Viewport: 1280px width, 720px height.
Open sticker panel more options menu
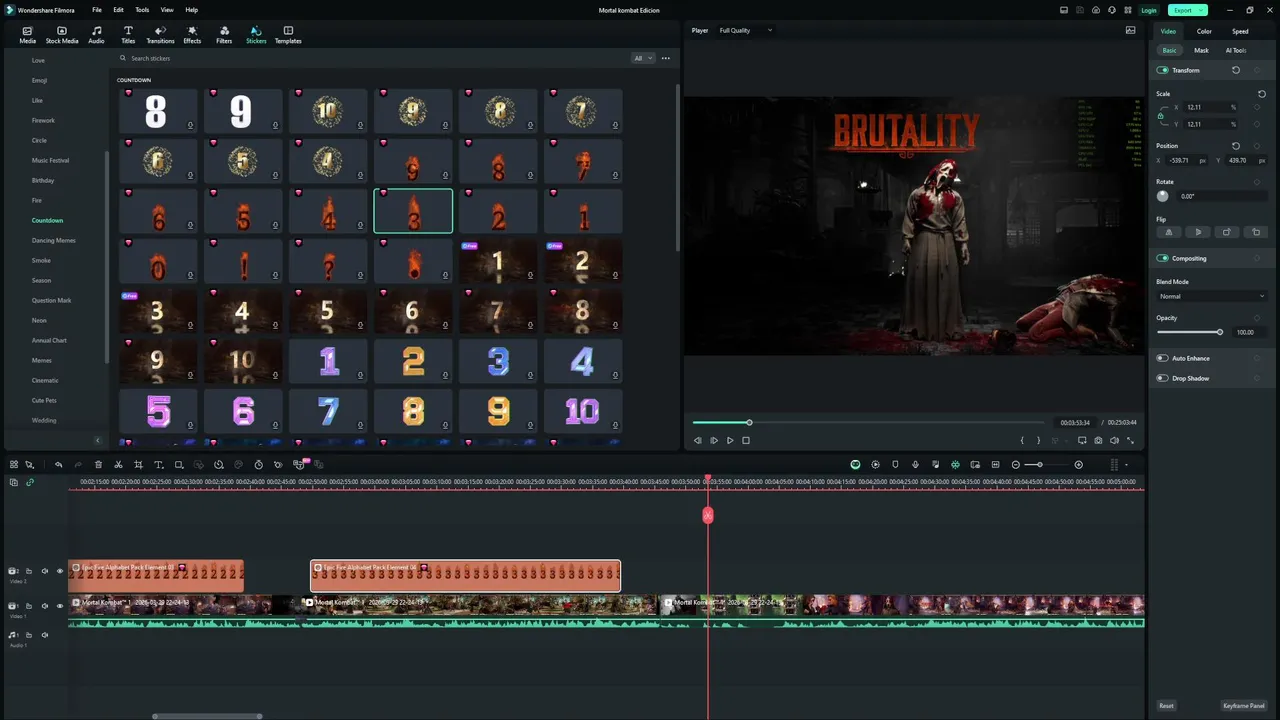(x=666, y=58)
